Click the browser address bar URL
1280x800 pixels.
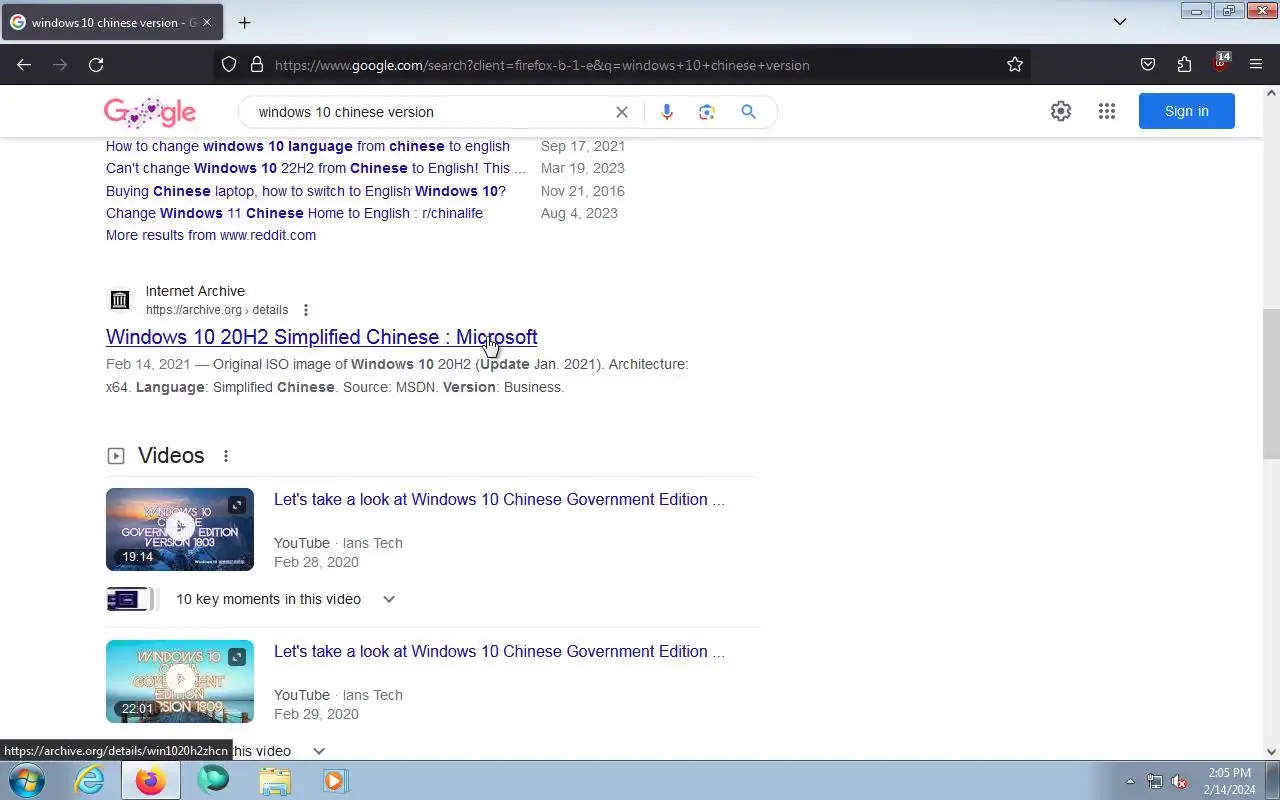pyautogui.click(x=542, y=65)
